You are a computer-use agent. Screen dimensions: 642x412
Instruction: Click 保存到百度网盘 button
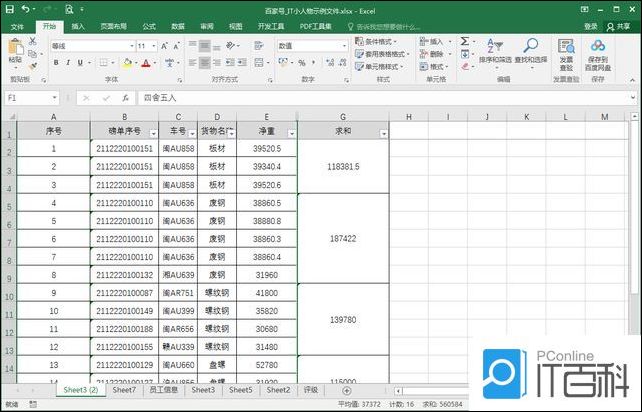click(598, 55)
